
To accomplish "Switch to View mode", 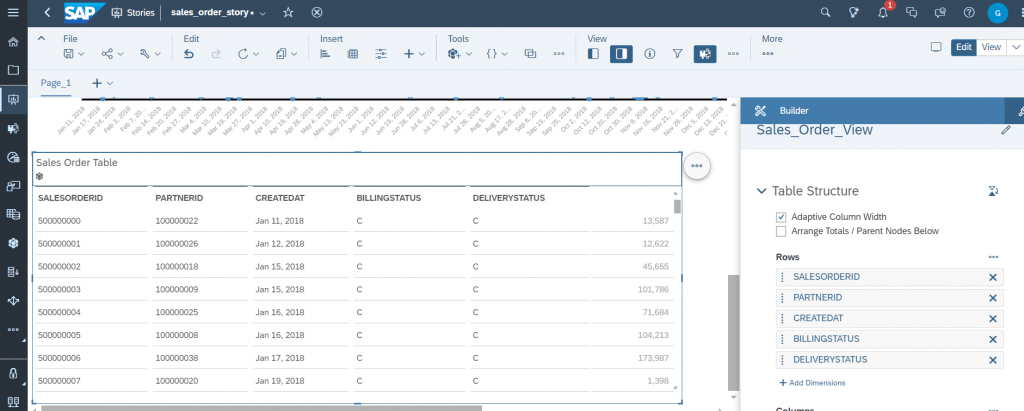I will point(991,47).
